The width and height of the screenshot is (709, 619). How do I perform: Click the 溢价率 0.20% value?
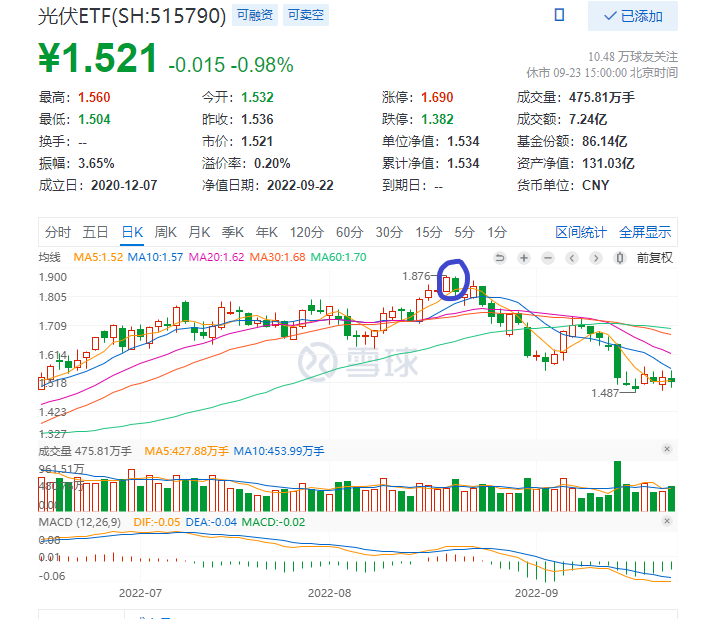pyautogui.click(x=272, y=163)
